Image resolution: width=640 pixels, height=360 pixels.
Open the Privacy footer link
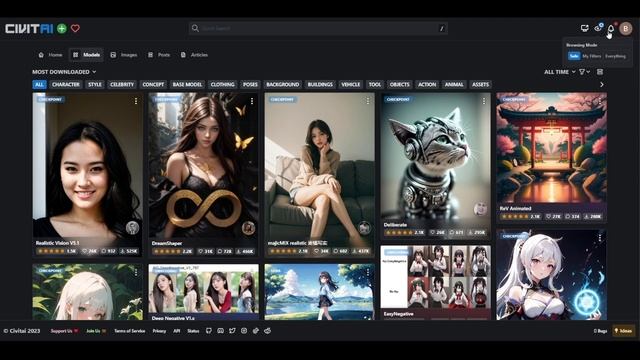[159, 331]
